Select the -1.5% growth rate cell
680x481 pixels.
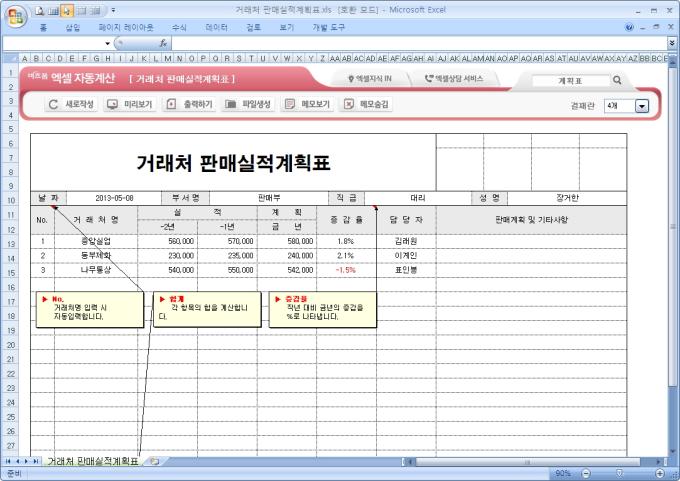[x=346, y=270]
